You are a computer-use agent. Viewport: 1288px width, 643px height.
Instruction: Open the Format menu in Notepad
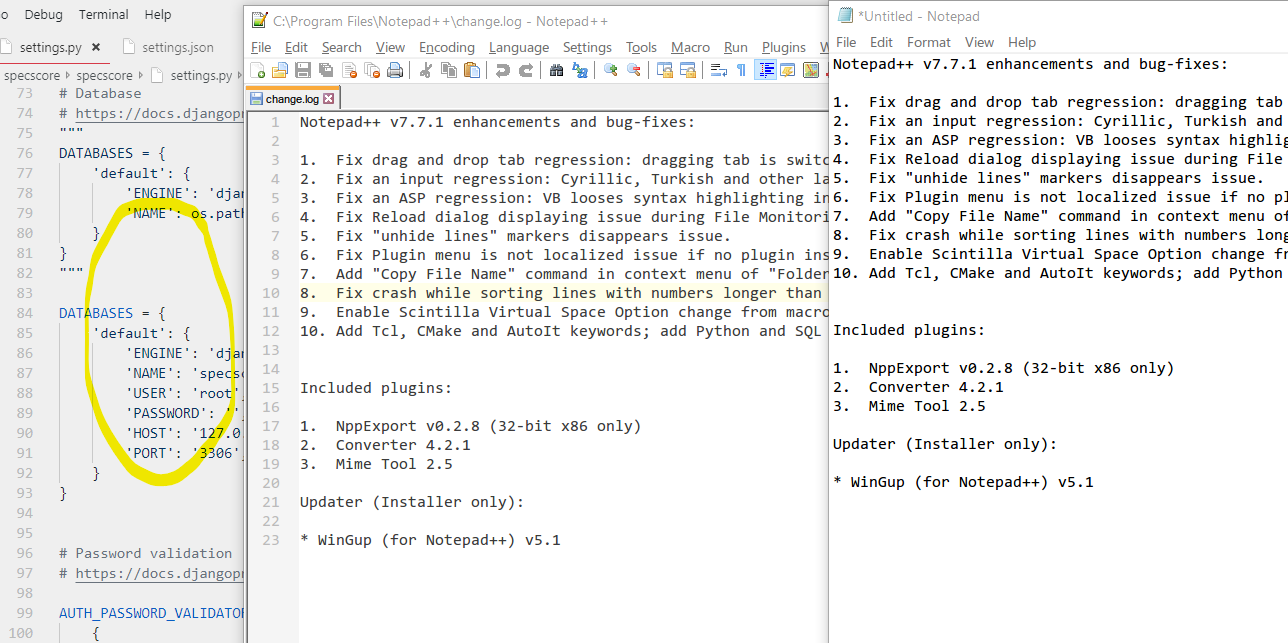tap(929, 42)
